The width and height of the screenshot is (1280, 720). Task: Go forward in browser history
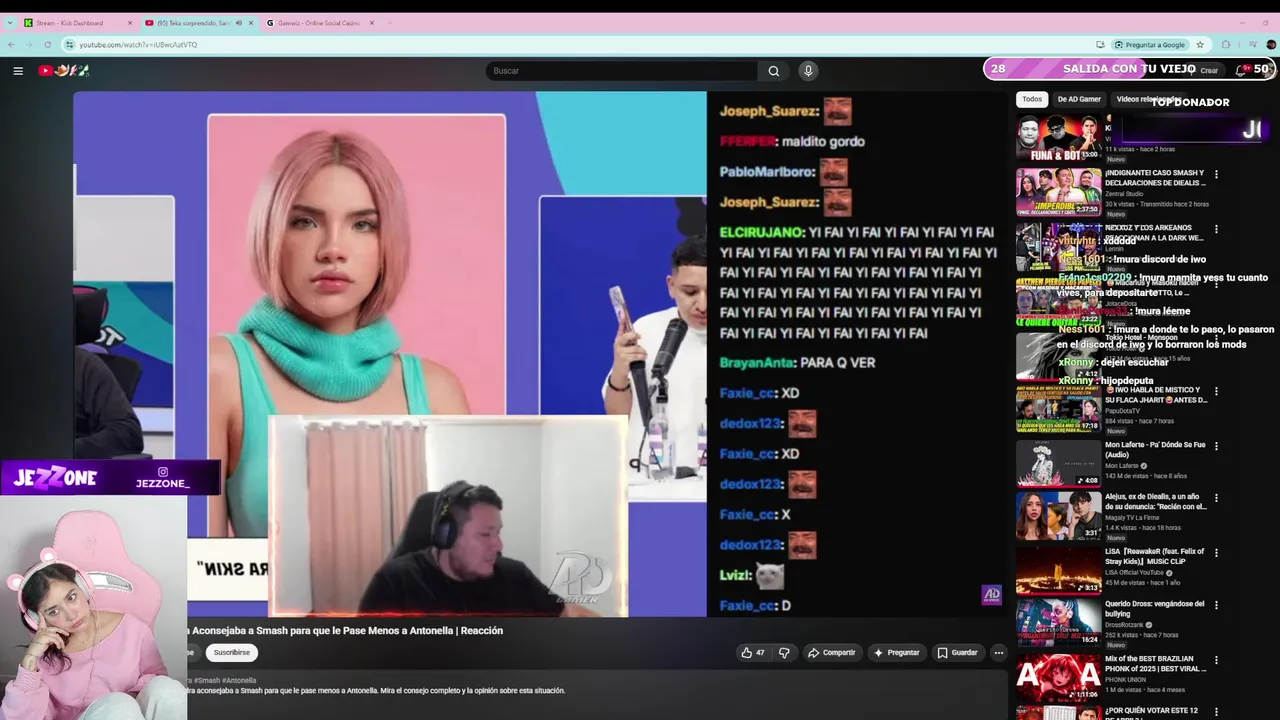click(x=30, y=44)
